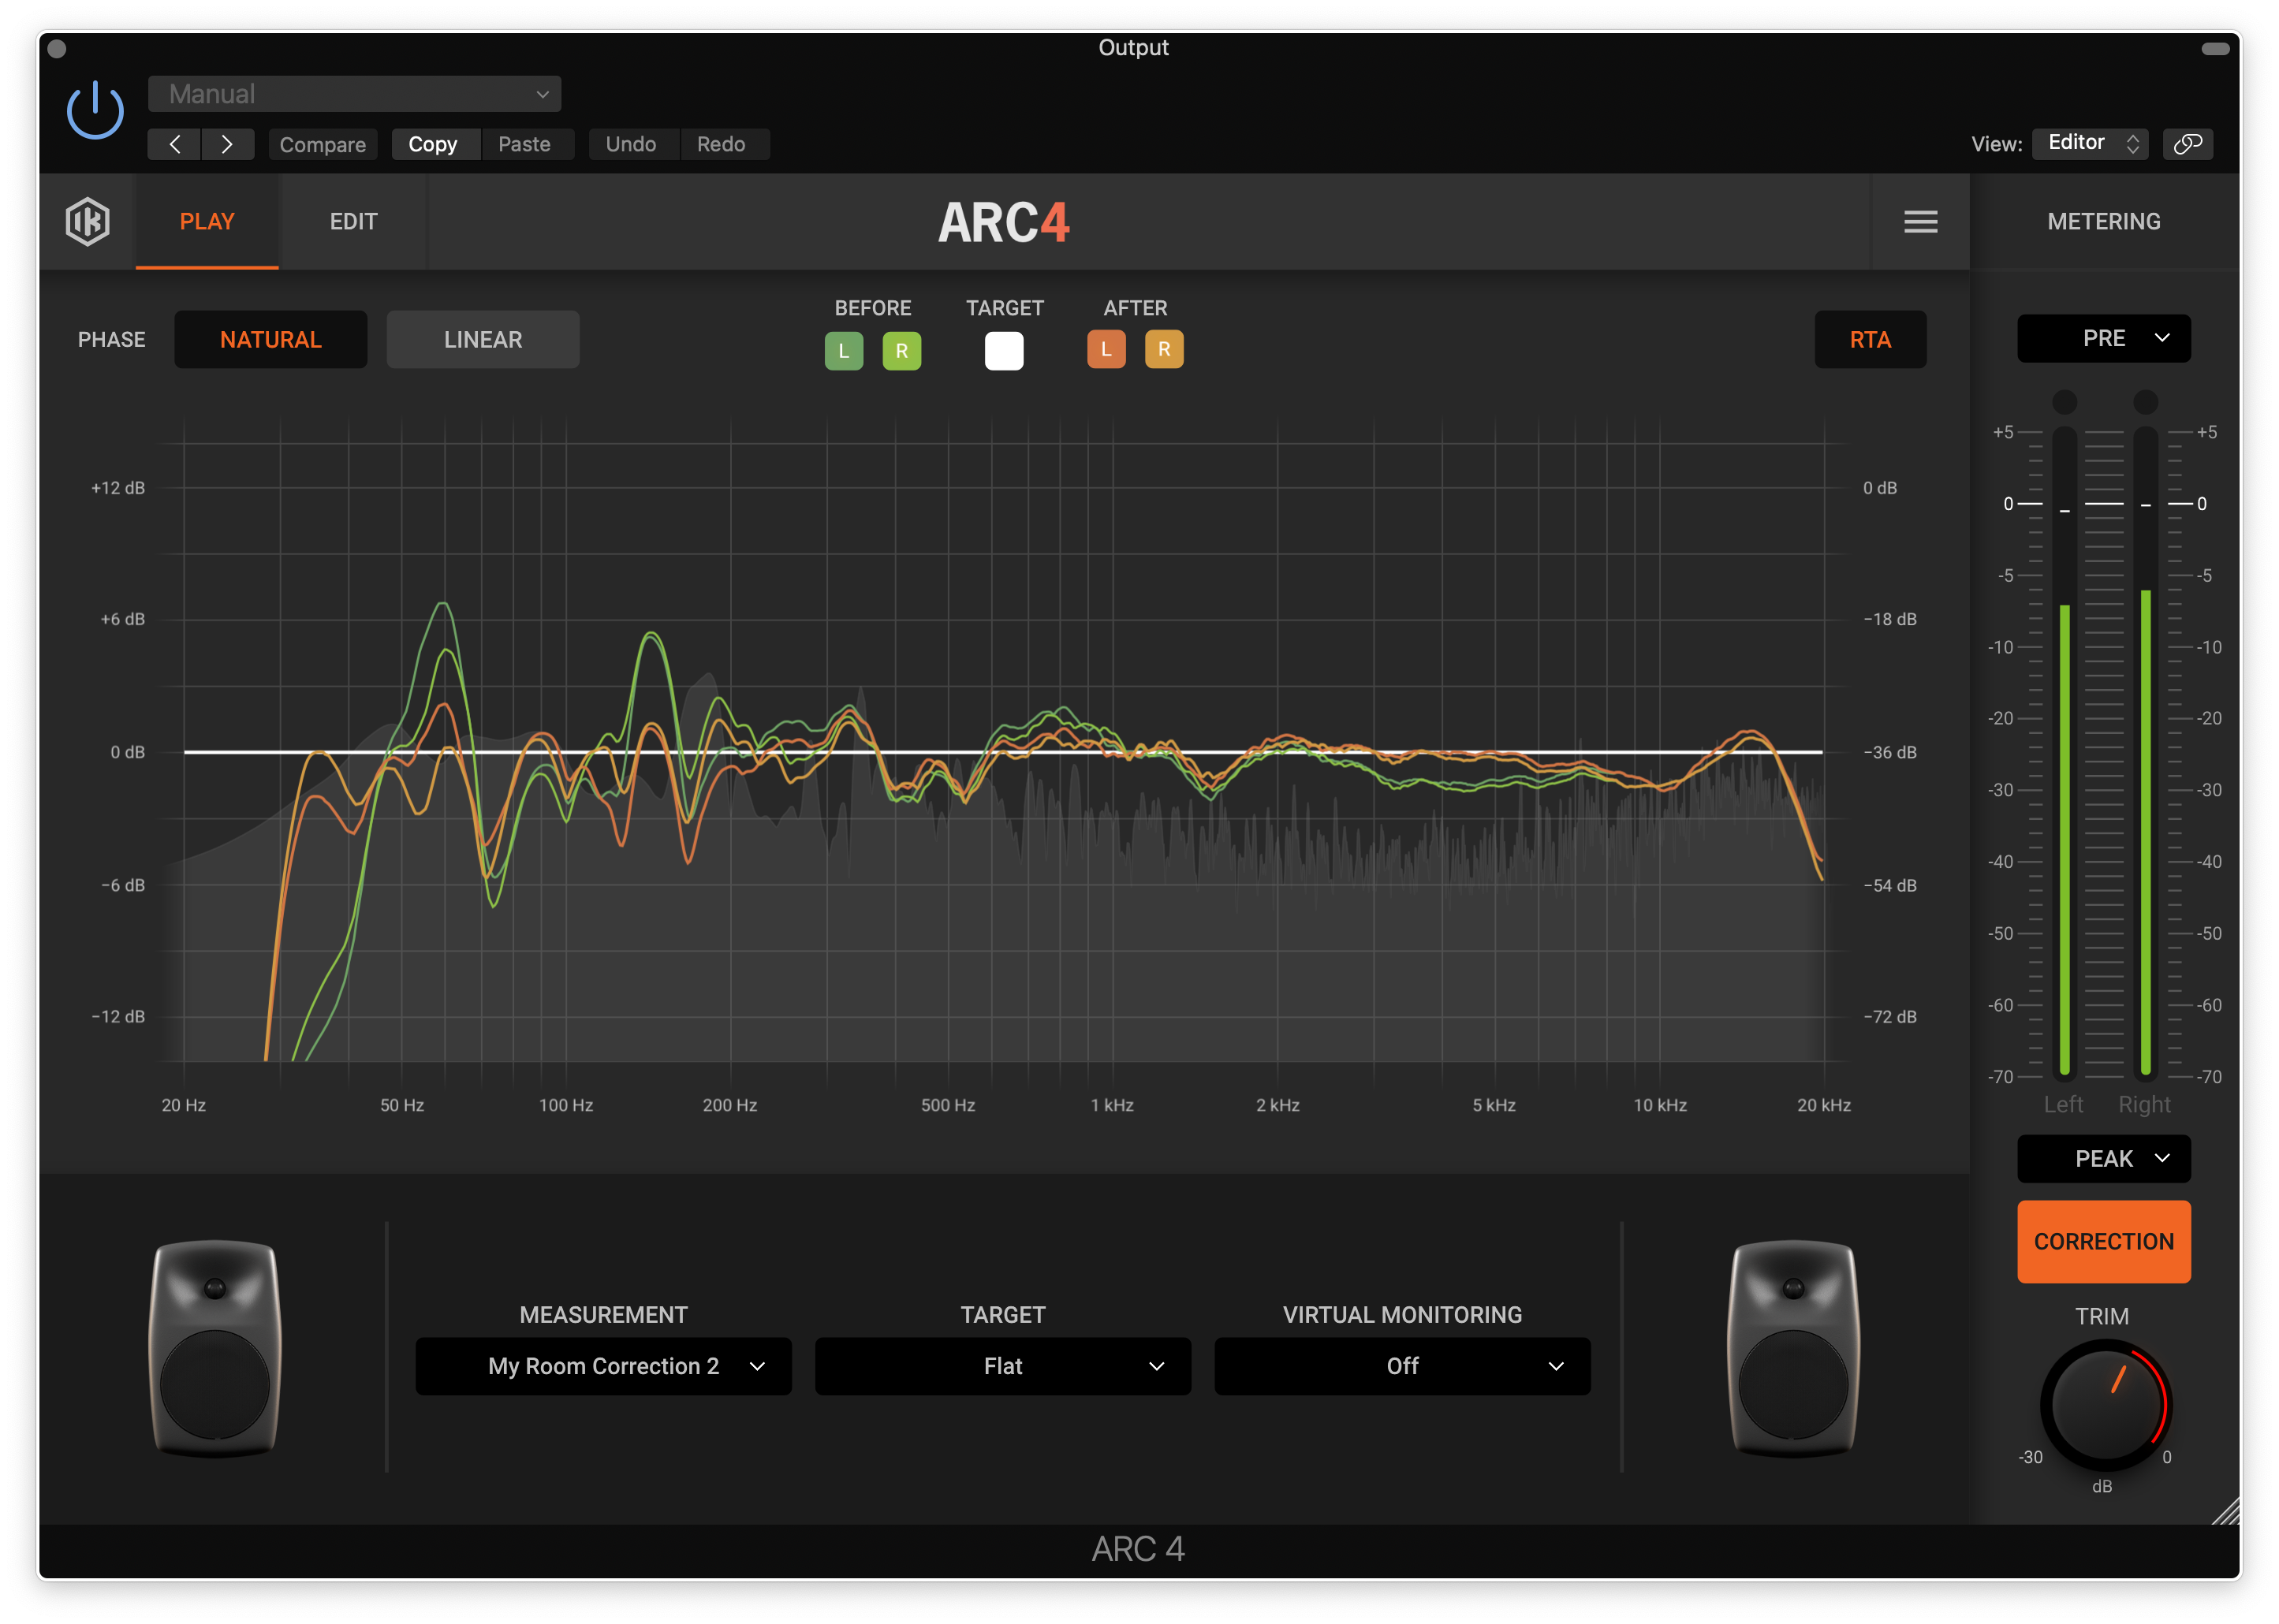Click the ARC4 logo title
This screenshot has height=1624, width=2279.
click(x=1004, y=222)
